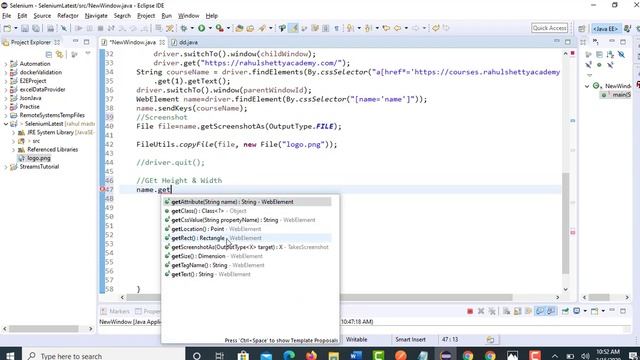The height and width of the screenshot is (360, 640).
Task: Click the Search flashlight icon in toolbar
Action: coord(262,28)
